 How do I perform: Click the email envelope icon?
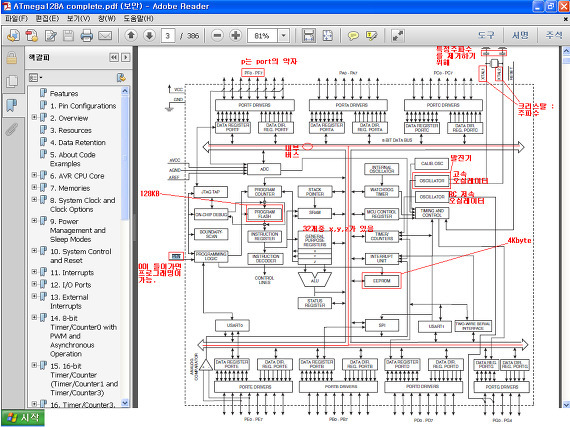point(105,35)
